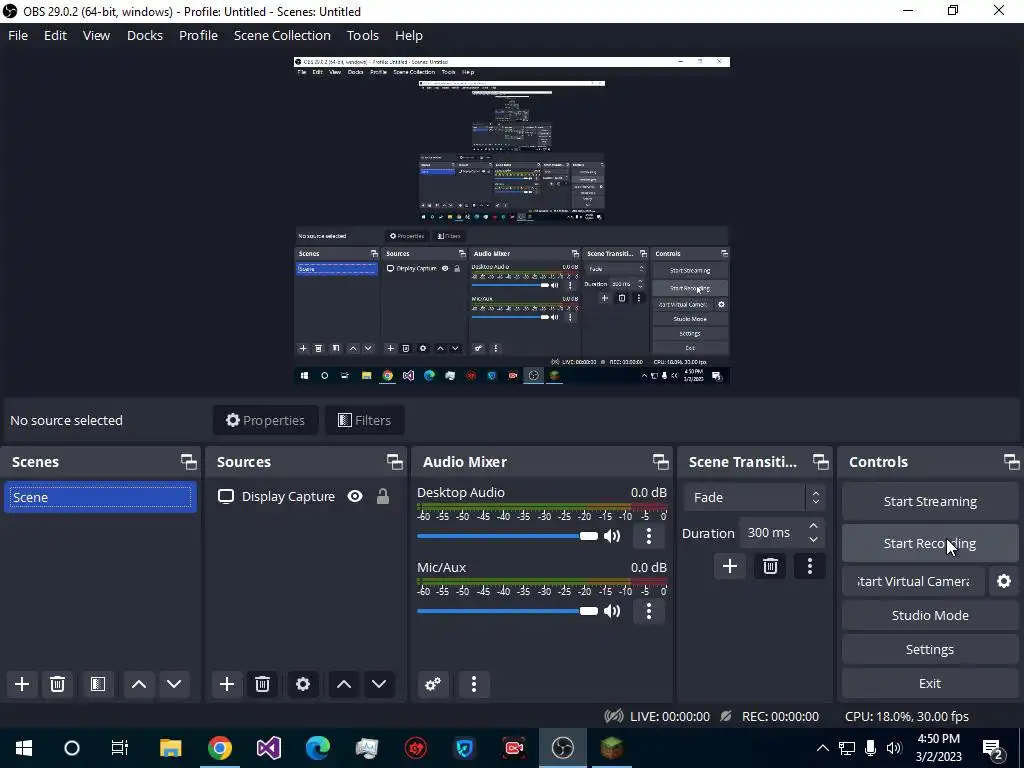This screenshot has height=768, width=1024.
Task: Open File Explorer from taskbar
Action: point(170,748)
